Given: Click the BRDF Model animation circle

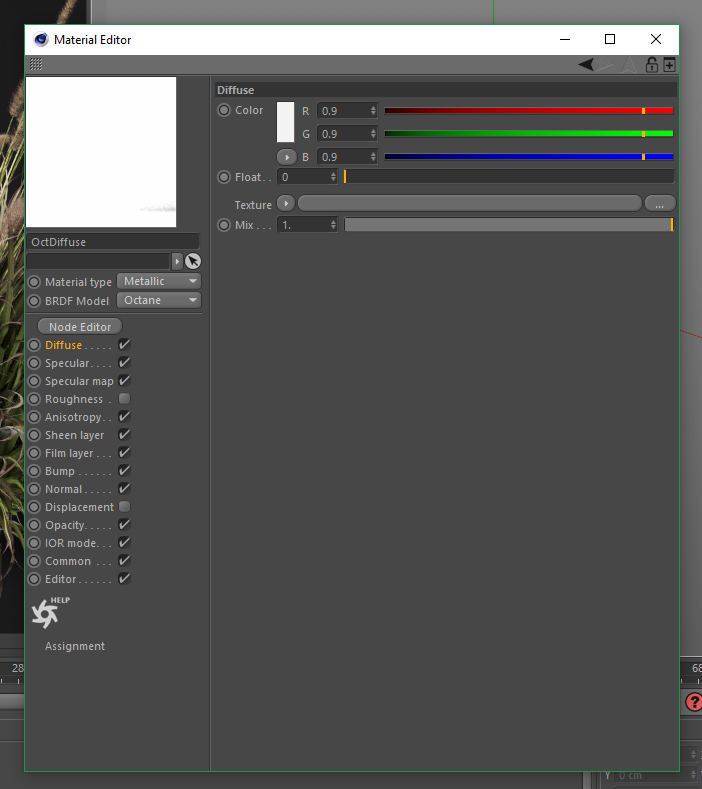Looking at the screenshot, I should pos(34,300).
